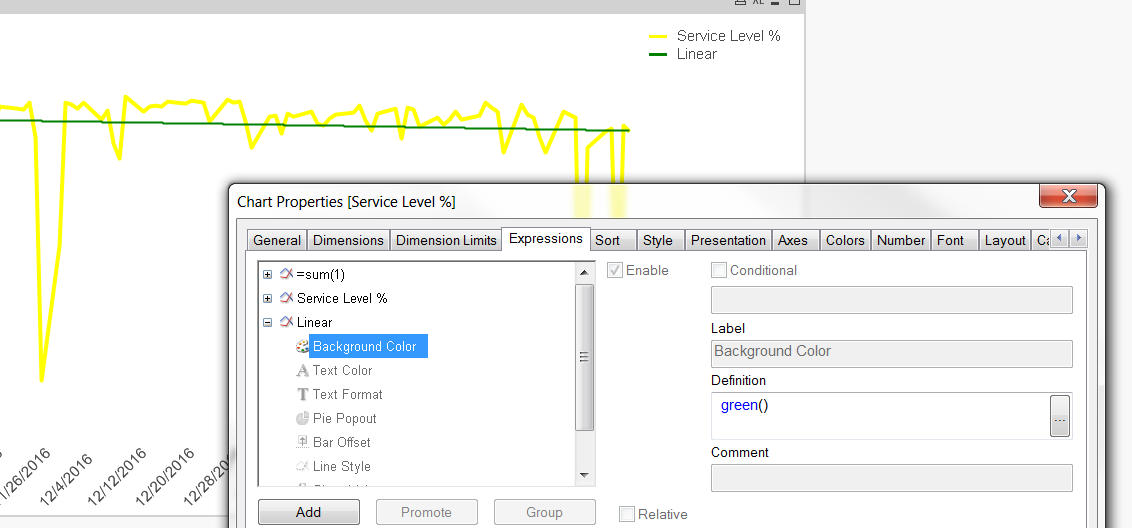Open the Font tab

coord(954,241)
